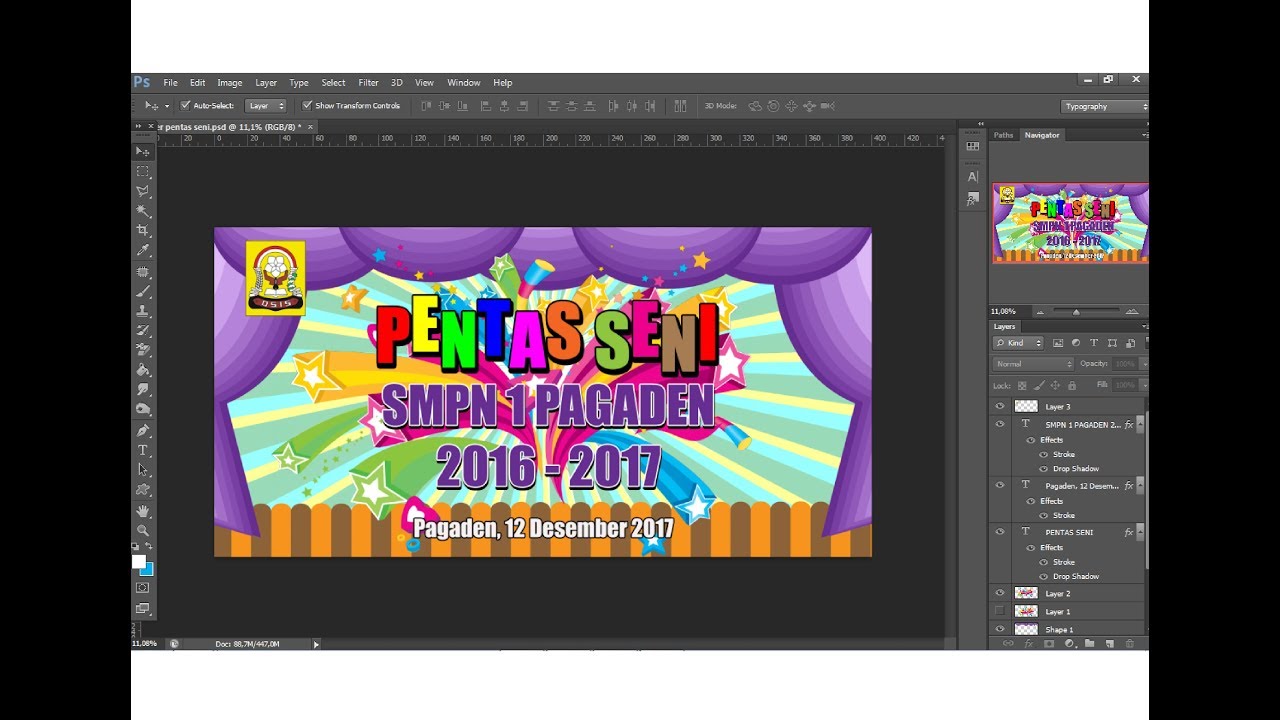Select the Sponge tool

143,410
